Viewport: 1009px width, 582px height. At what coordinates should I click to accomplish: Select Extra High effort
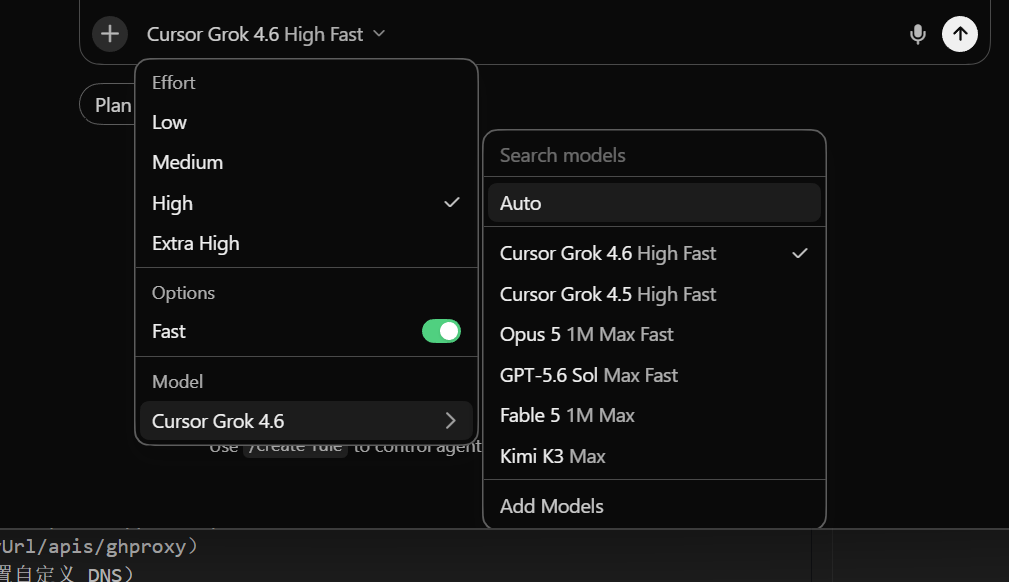click(x=306, y=243)
